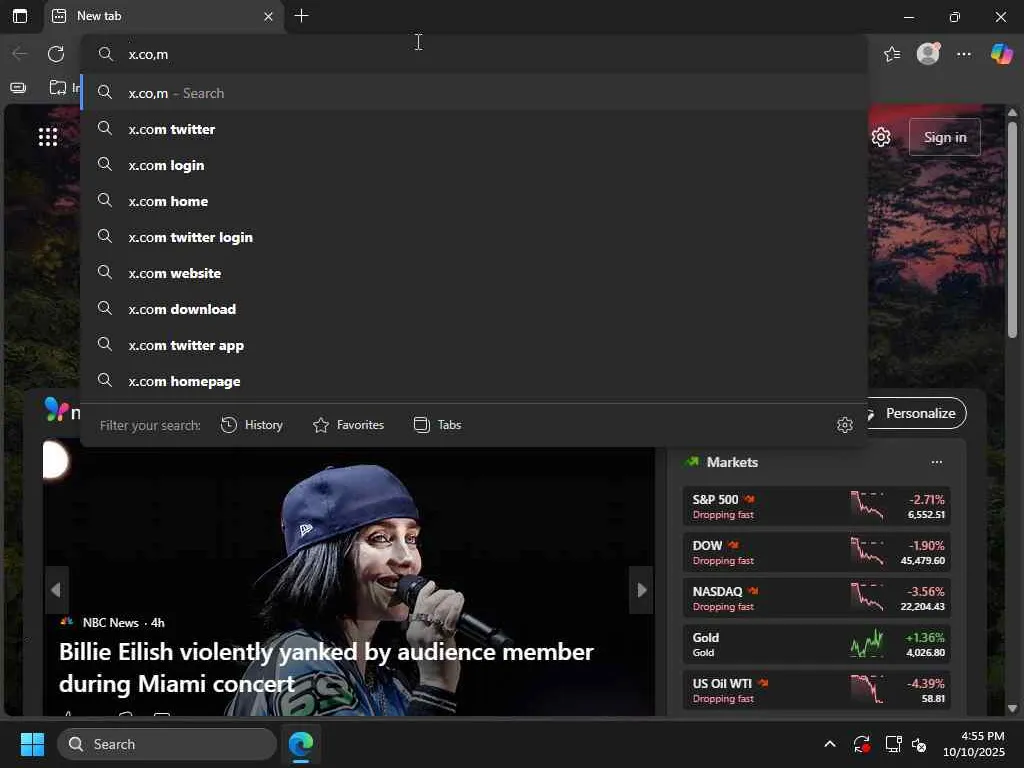This screenshot has height=768, width=1024.
Task: Filter search by Tabs
Action: [x=438, y=425]
